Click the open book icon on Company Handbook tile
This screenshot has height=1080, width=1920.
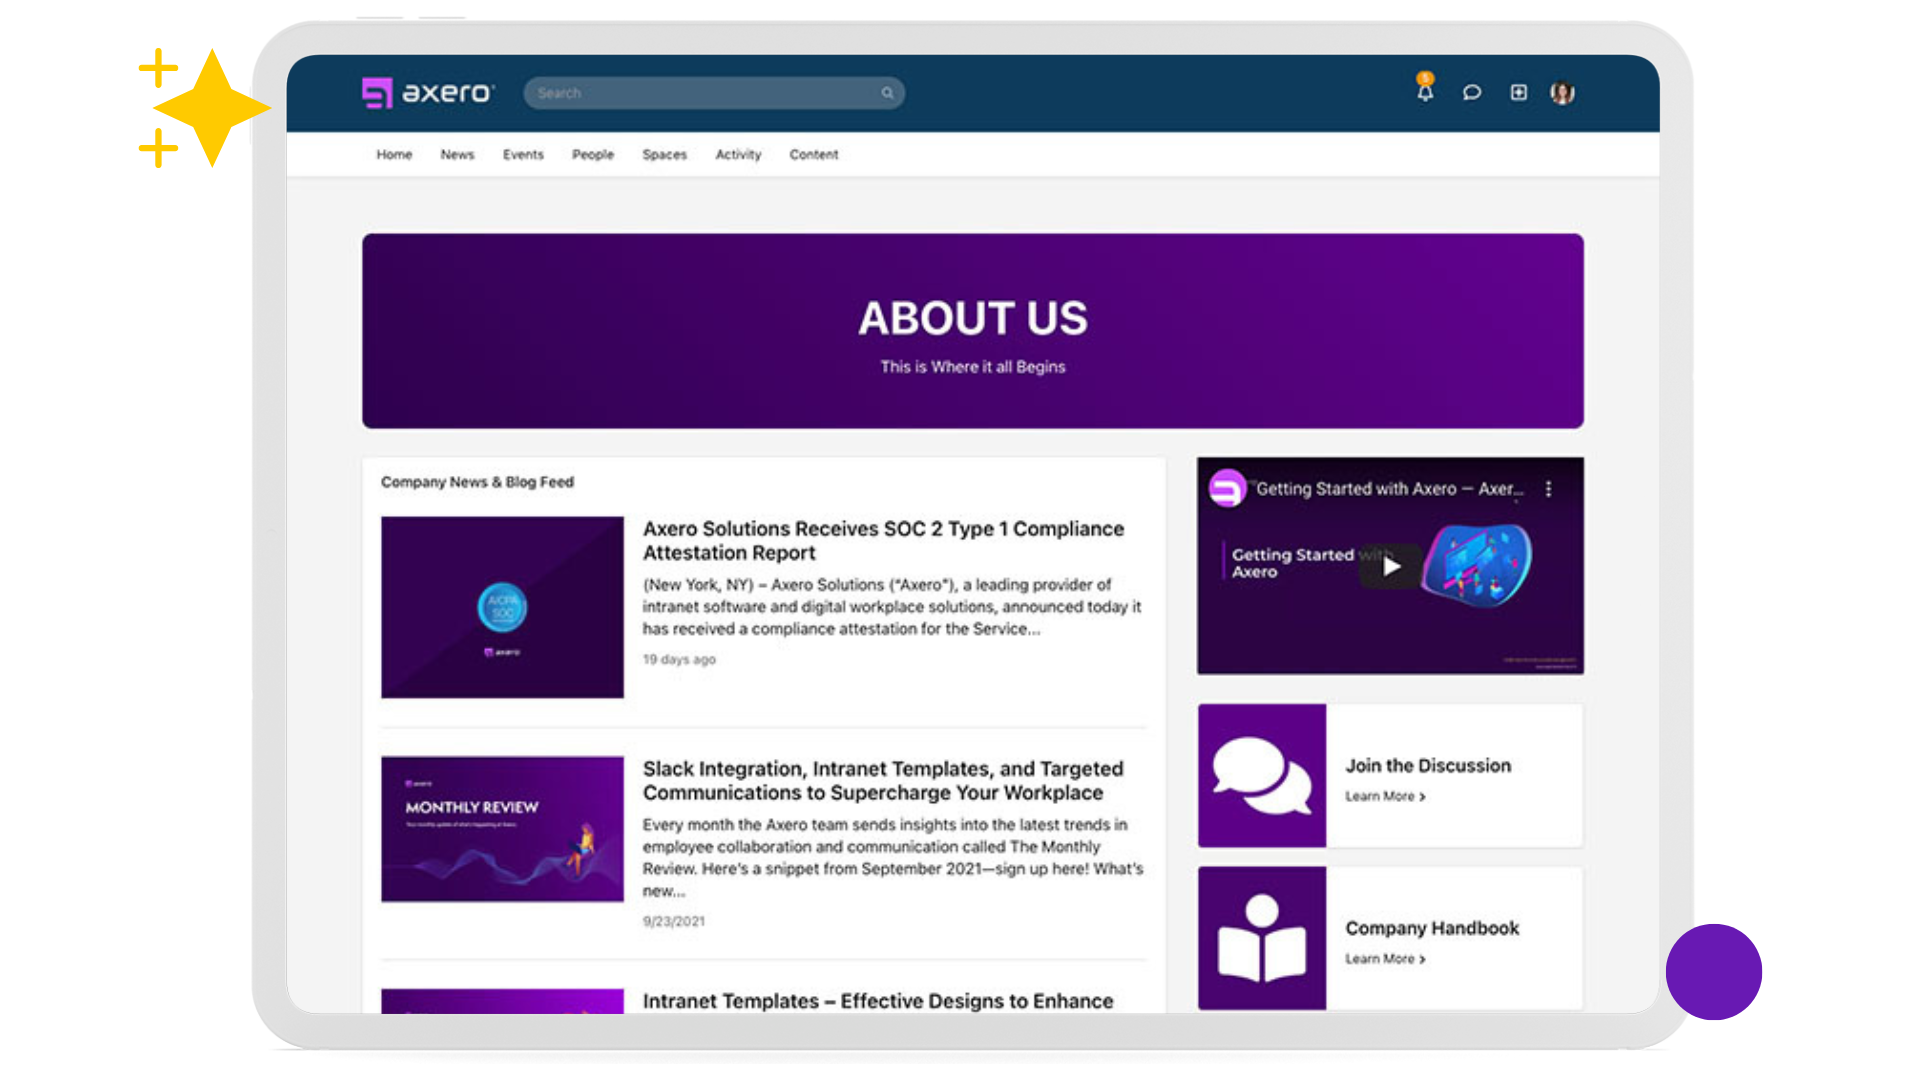click(x=1261, y=937)
